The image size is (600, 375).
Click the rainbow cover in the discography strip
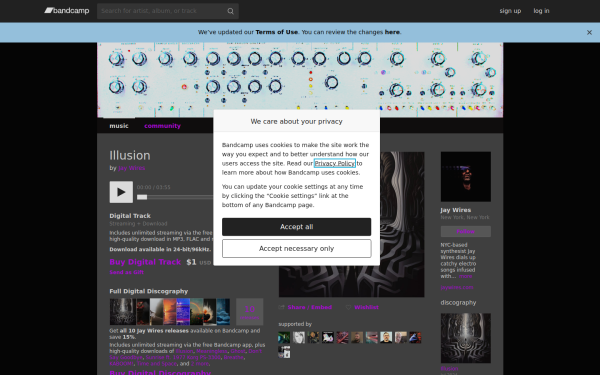(196, 312)
